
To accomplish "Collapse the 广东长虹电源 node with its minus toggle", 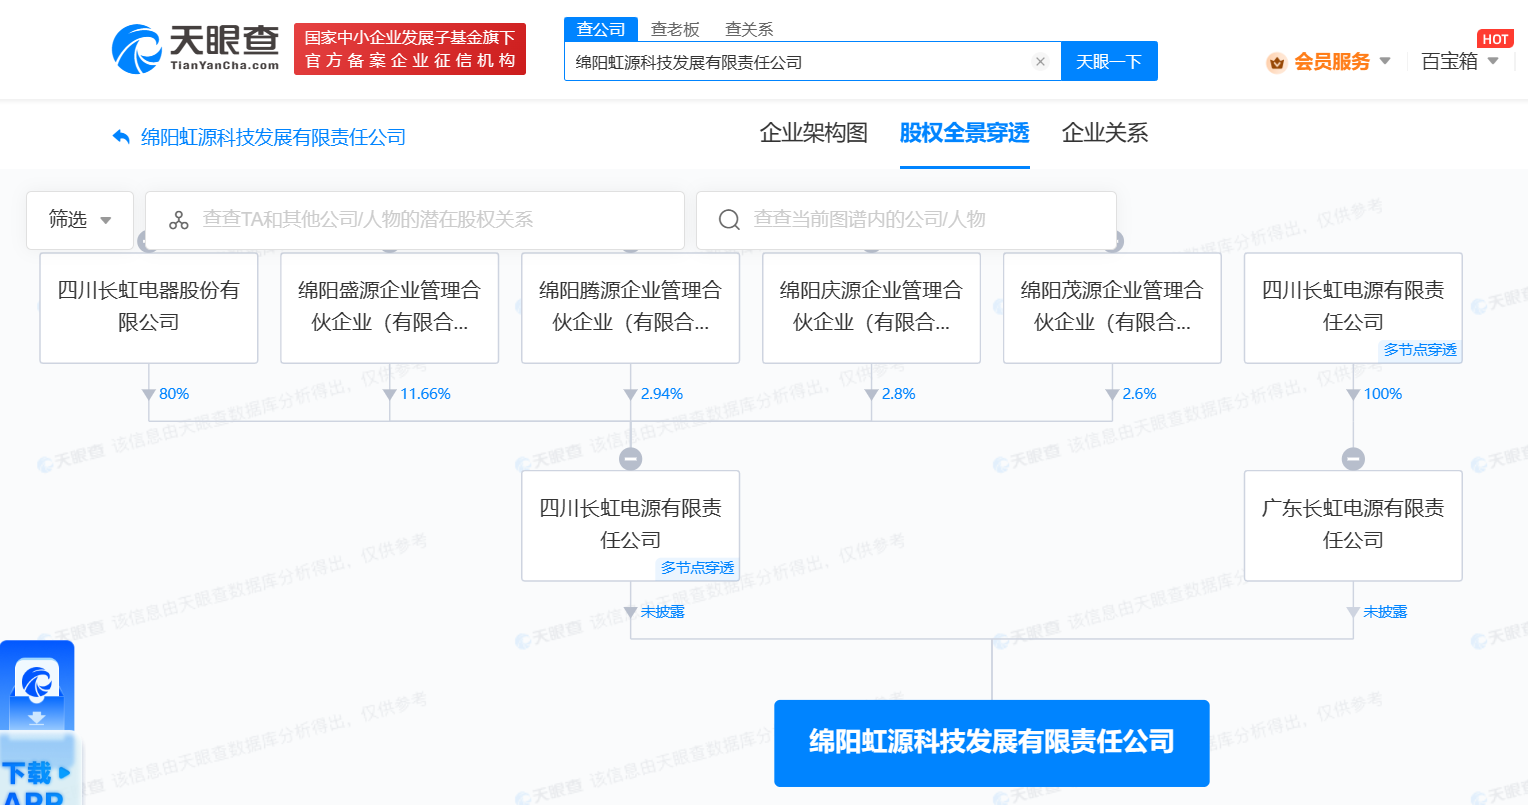I will (x=1353, y=458).
